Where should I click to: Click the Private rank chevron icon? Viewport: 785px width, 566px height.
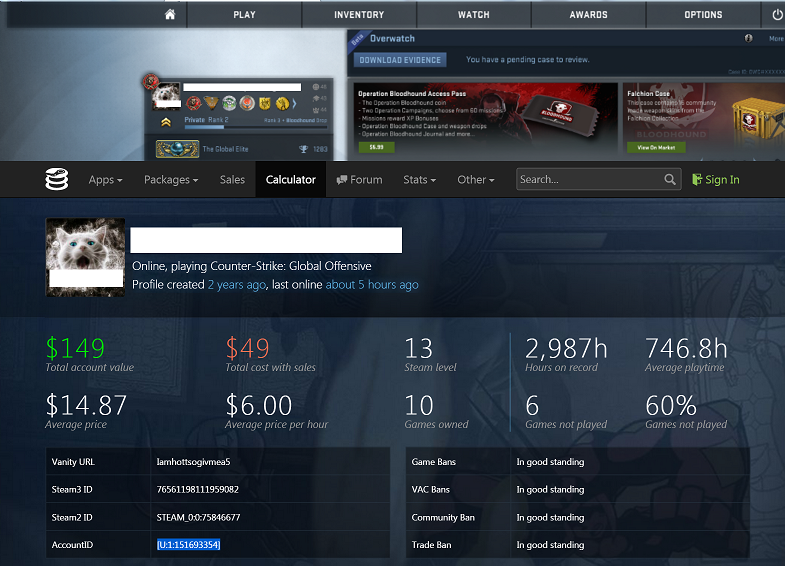coord(166,122)
